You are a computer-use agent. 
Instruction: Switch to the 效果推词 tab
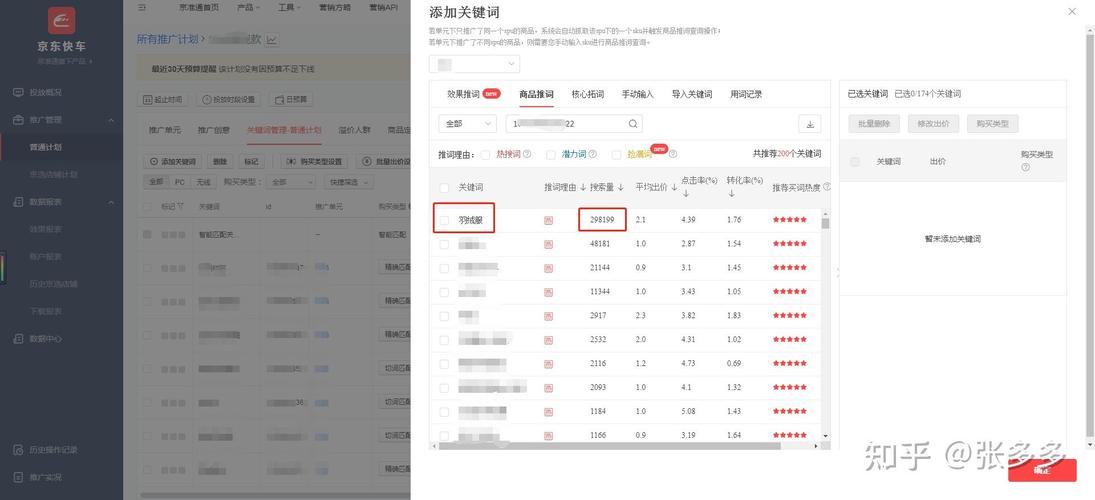click(464, 94)
